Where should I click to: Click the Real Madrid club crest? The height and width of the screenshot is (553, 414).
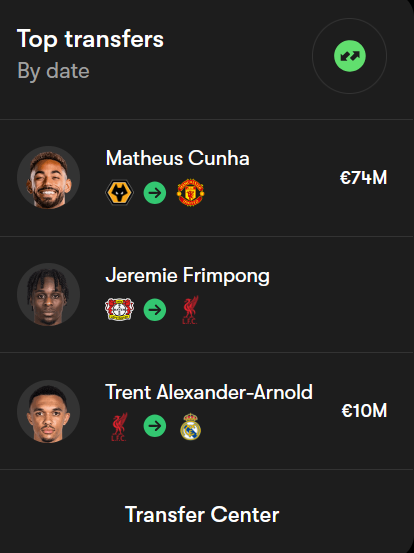pos(190,426)
